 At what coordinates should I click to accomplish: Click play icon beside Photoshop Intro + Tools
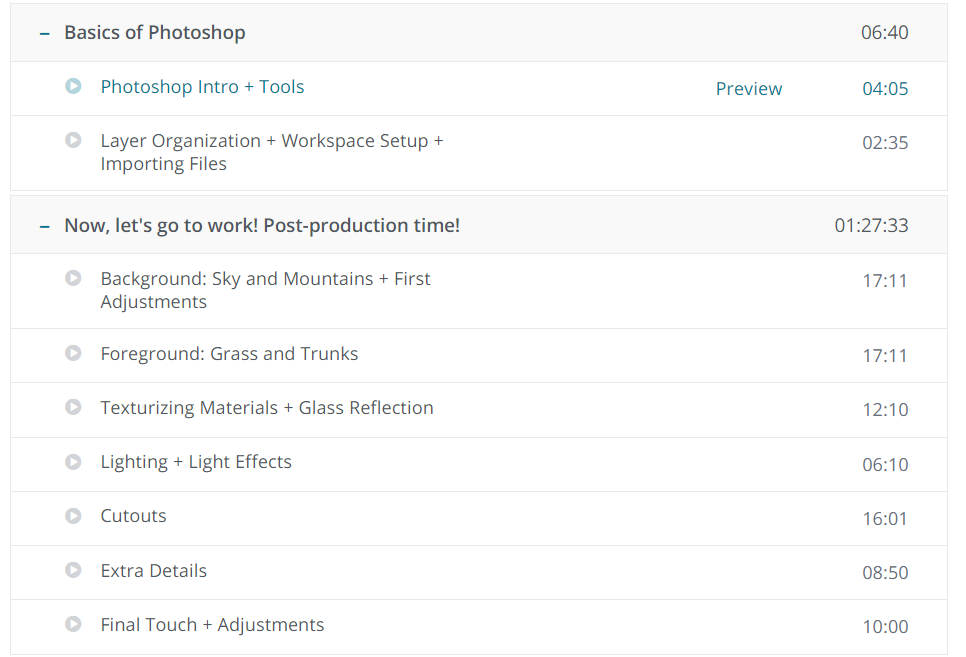point(73,87)
